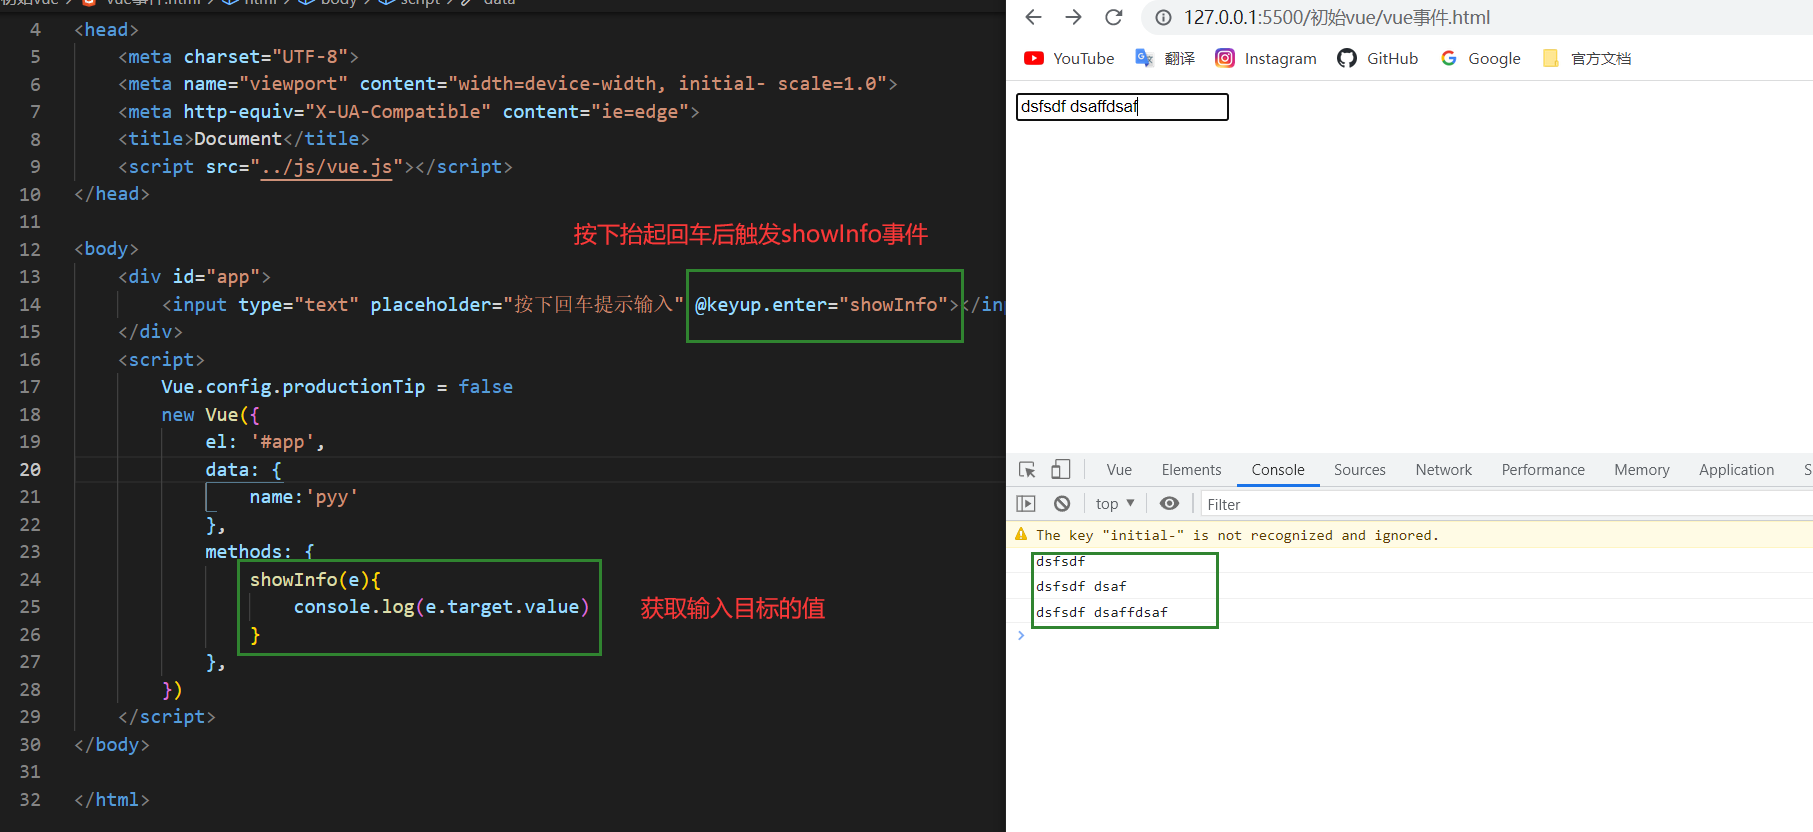Toggle the device toolbar icon in DevTools
1813x832 pixels.
coord(1061,469)
